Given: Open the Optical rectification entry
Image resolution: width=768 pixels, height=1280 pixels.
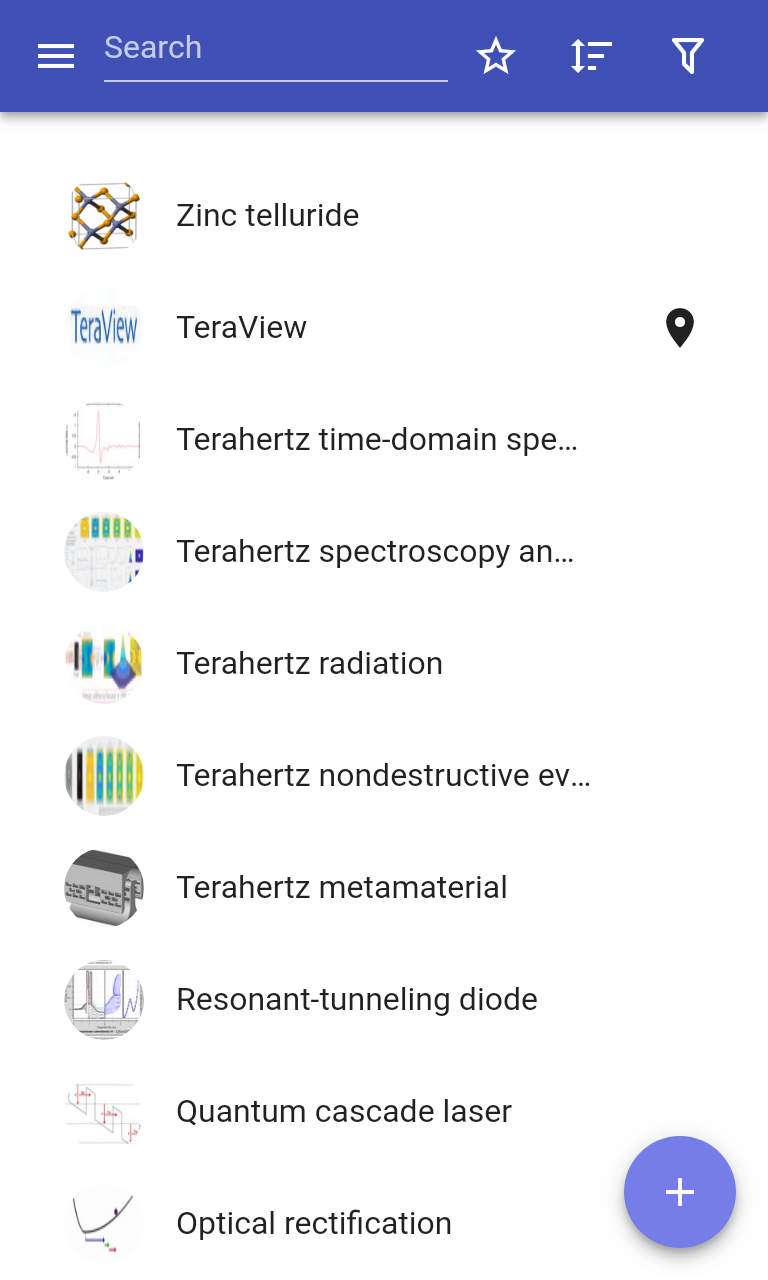Looking at the screenshot, I should tap(384, 1224).
